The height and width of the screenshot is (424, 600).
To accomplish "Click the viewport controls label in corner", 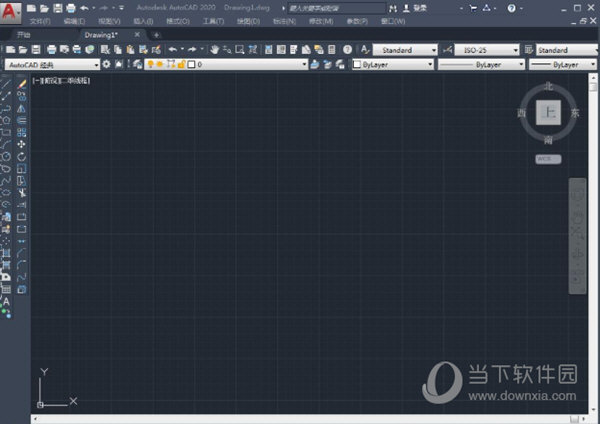I will coord(61,80).
